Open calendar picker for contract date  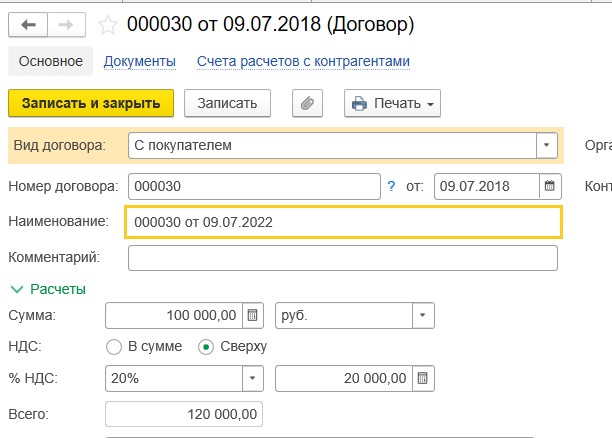pos(550,186)
